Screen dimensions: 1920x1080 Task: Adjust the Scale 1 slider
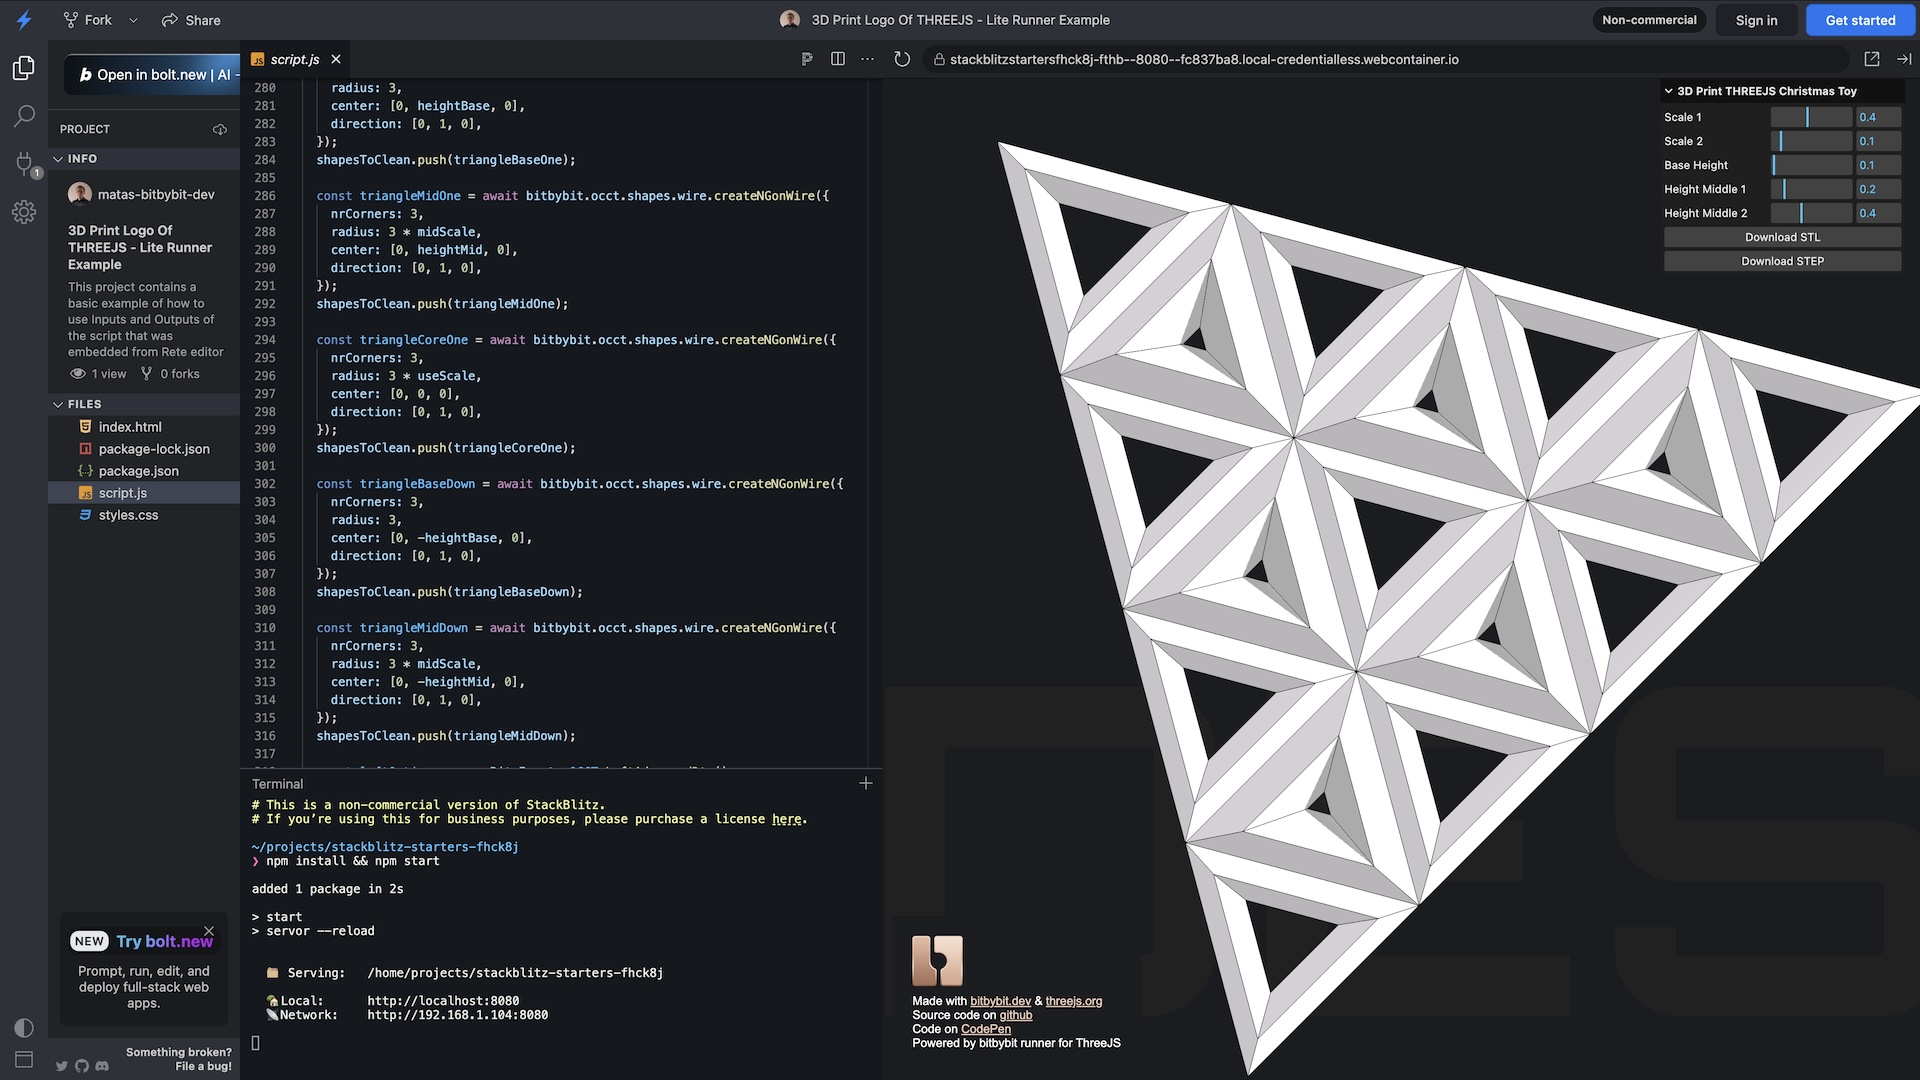point(1811,117)
